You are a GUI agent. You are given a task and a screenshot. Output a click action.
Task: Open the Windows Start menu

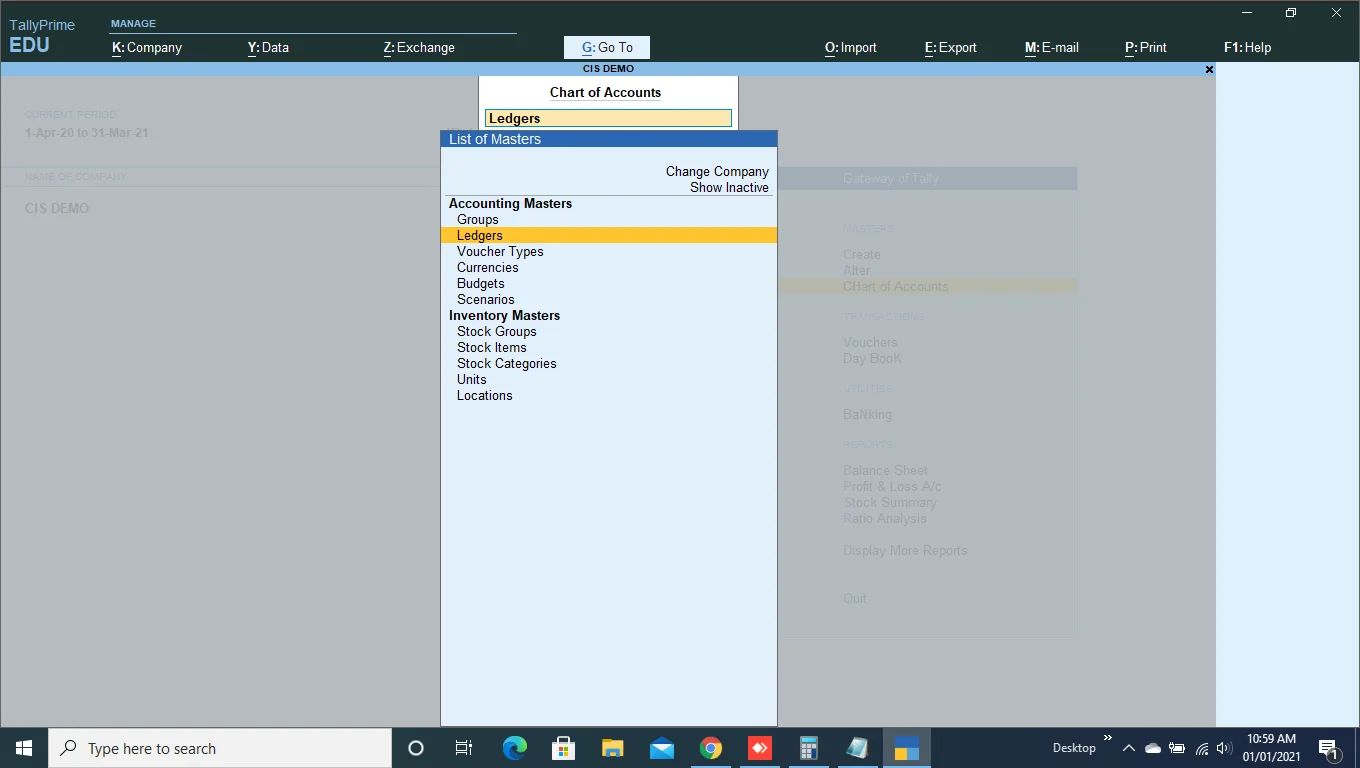pos(24,748)
